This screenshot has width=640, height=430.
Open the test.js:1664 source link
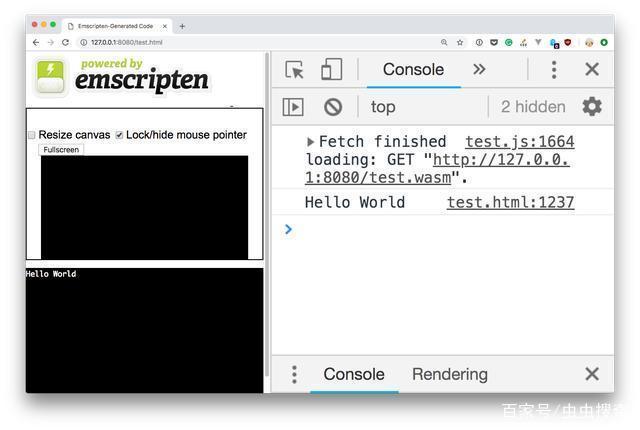[519, 142]
